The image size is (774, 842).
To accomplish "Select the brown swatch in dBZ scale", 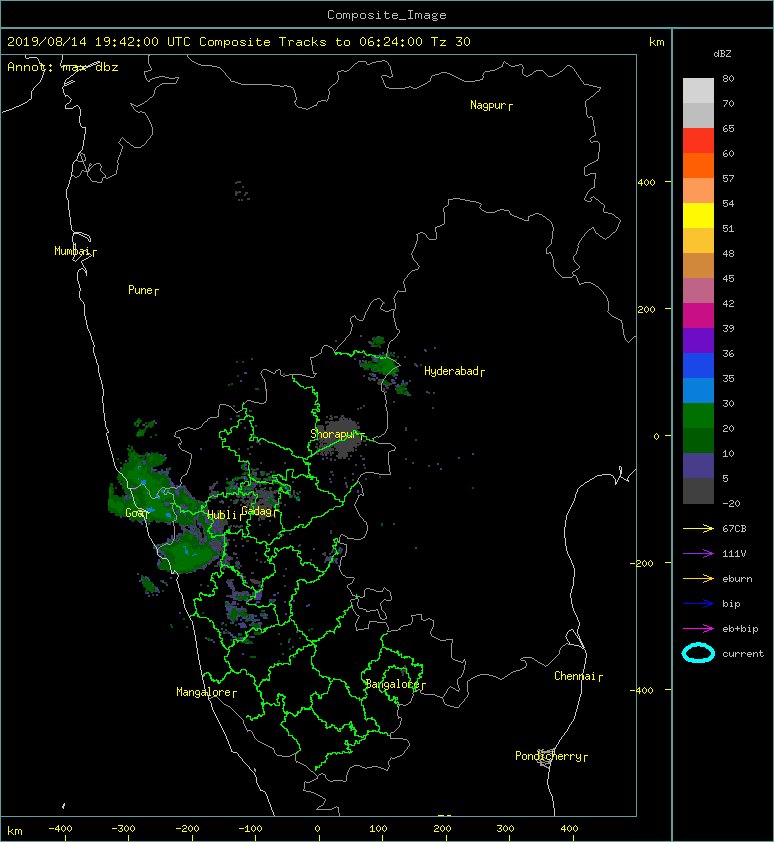I will click(698, 265).
